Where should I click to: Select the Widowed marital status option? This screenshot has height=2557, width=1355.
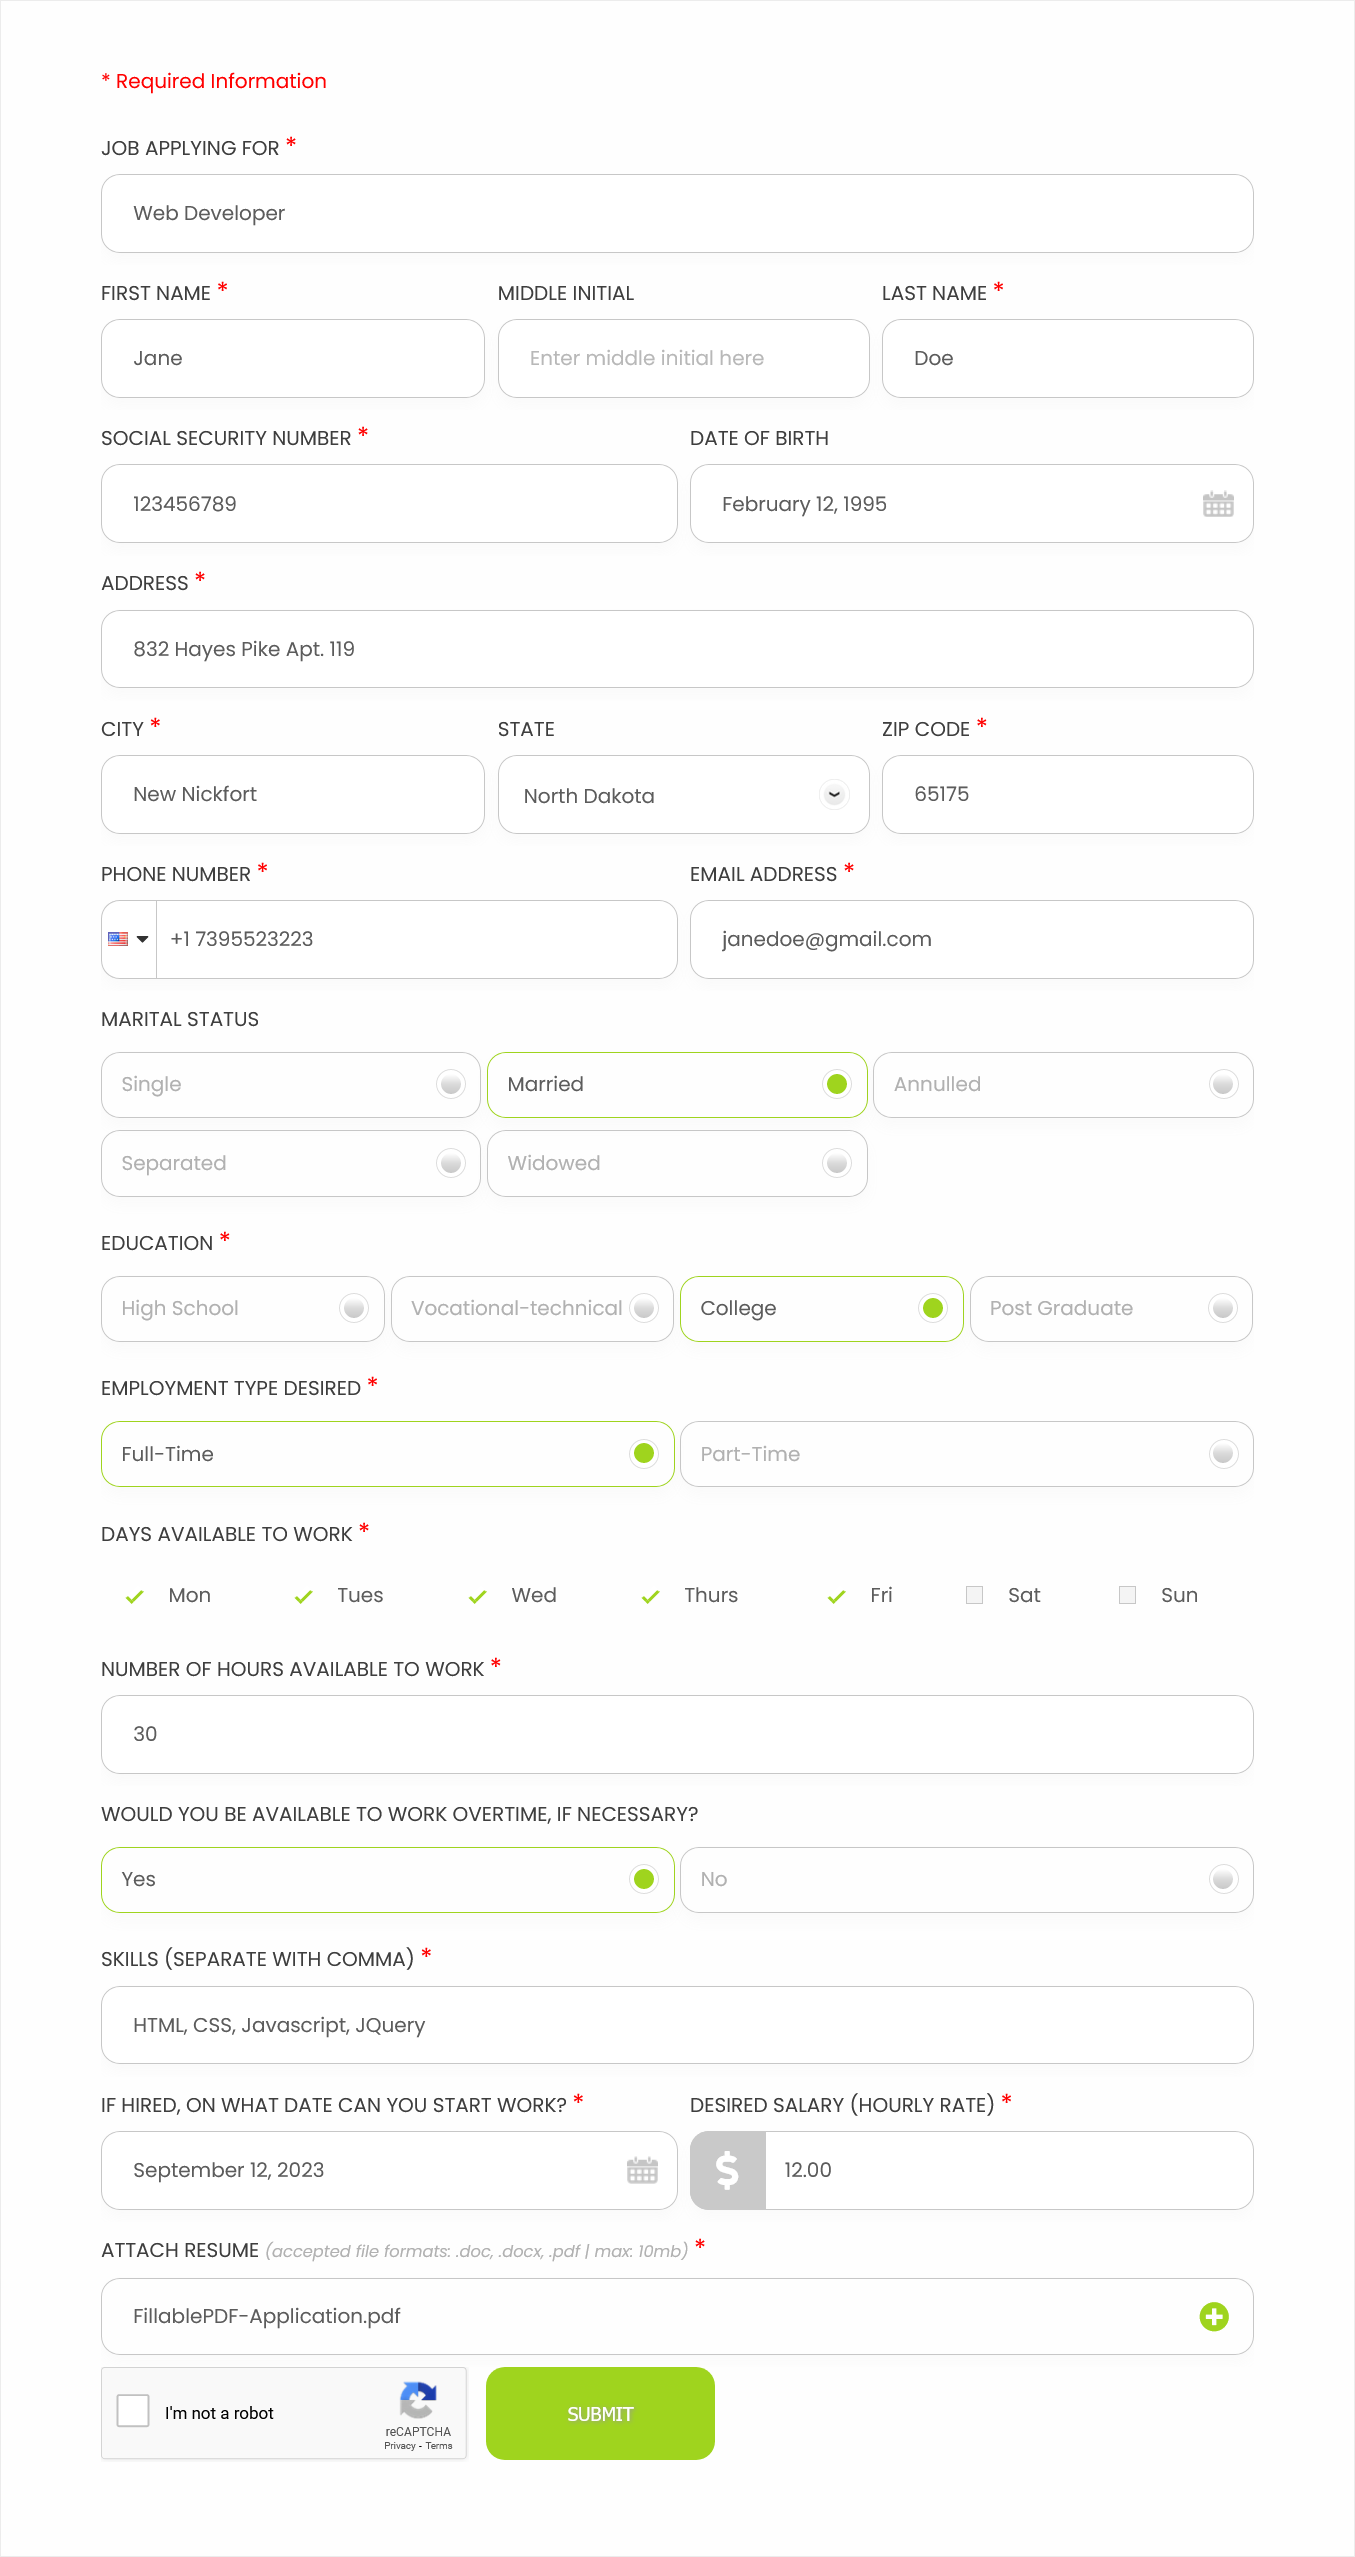677,1163
